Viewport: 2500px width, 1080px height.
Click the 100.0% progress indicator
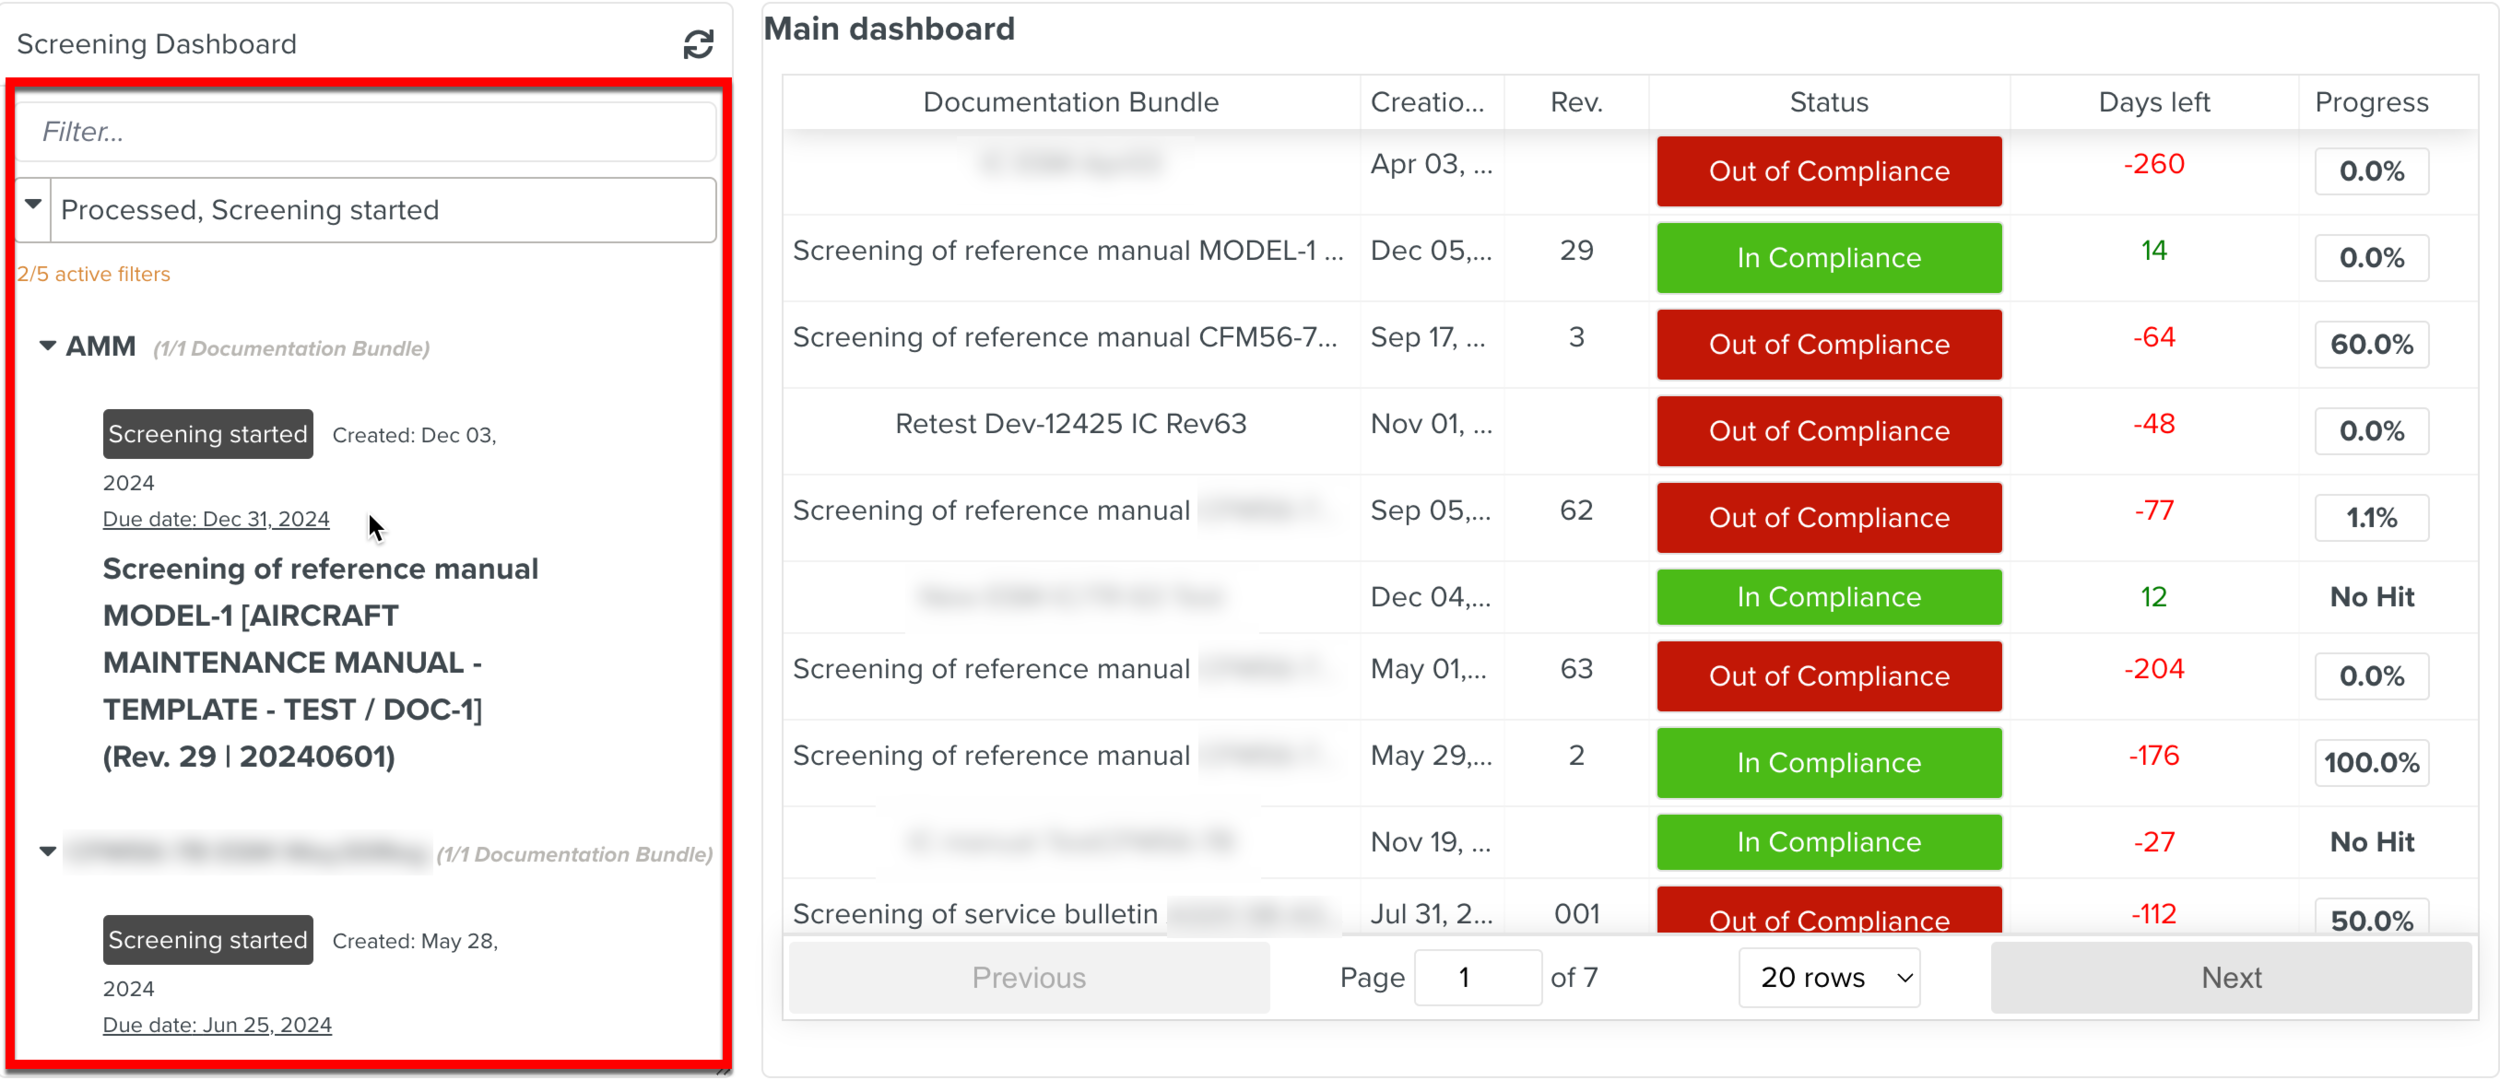tap(2371, 763)
